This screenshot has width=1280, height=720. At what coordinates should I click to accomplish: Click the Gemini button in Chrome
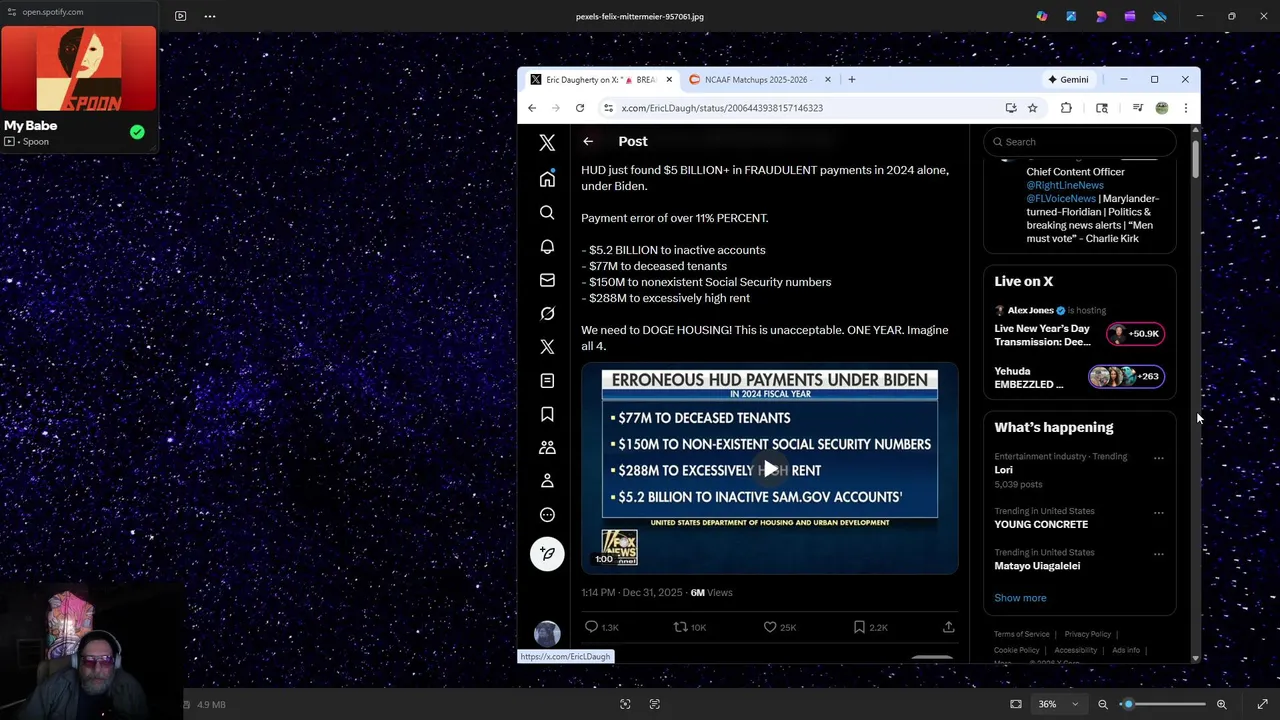1068,80
